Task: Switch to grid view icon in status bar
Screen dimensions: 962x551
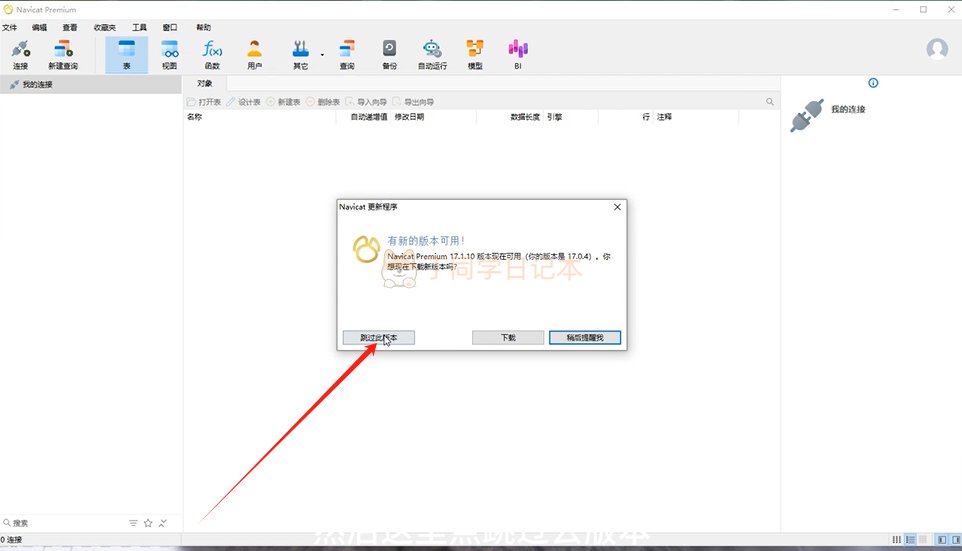Action: pyautogui.click(x=923, y=539)
